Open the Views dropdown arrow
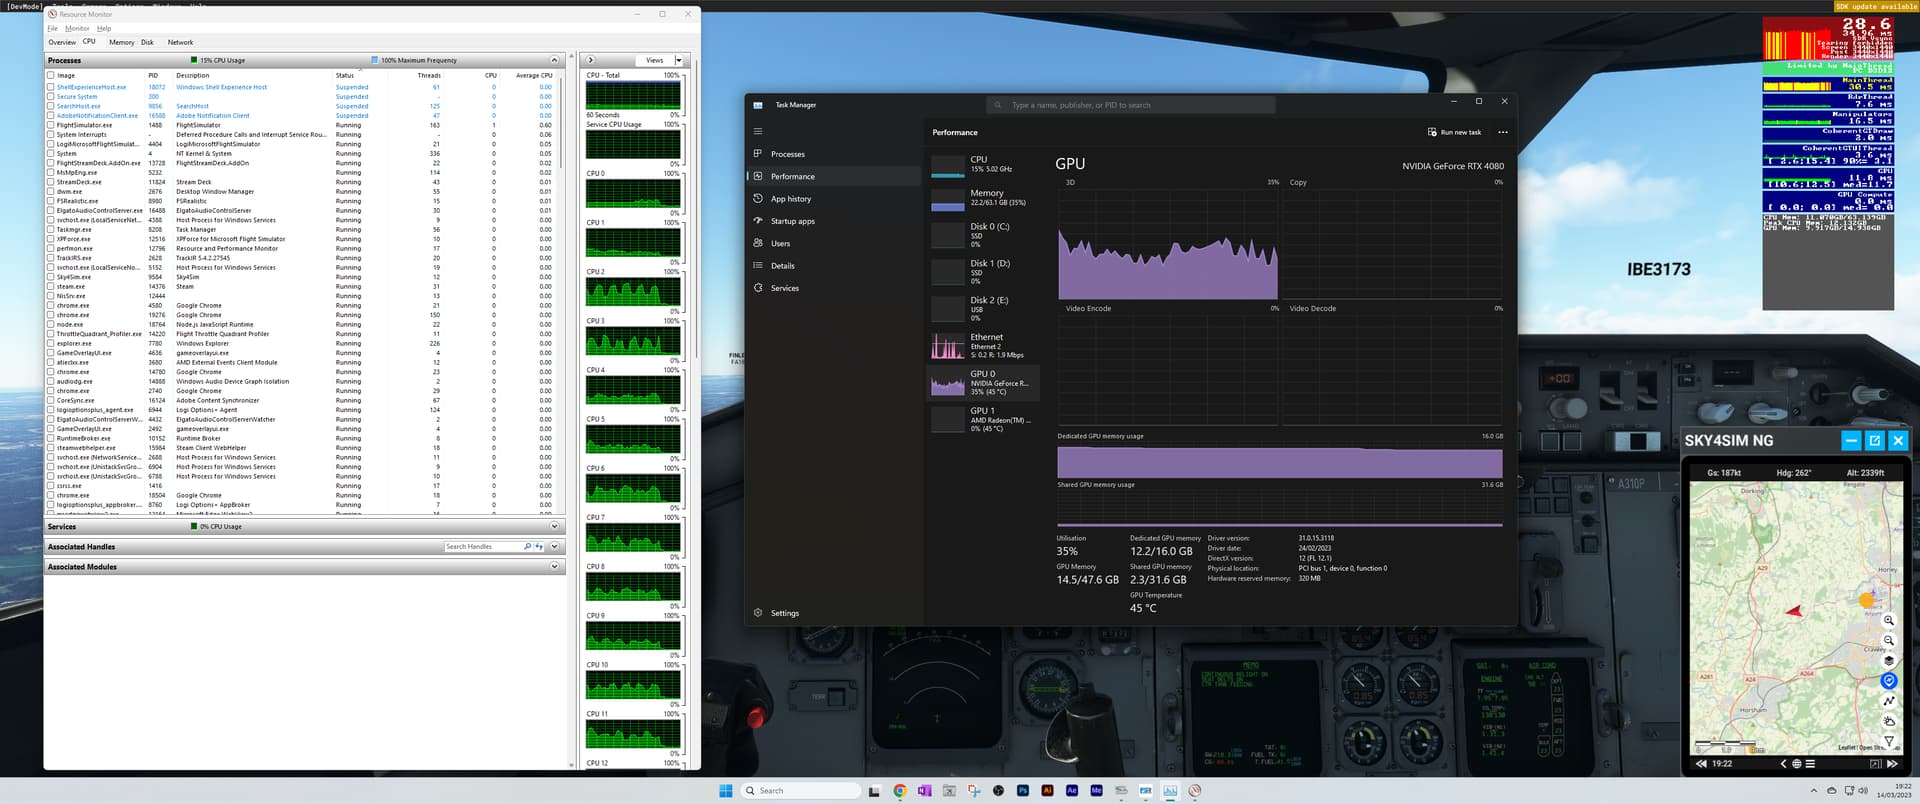Viewport: 1920px width, 804px height. pos(679,60)
